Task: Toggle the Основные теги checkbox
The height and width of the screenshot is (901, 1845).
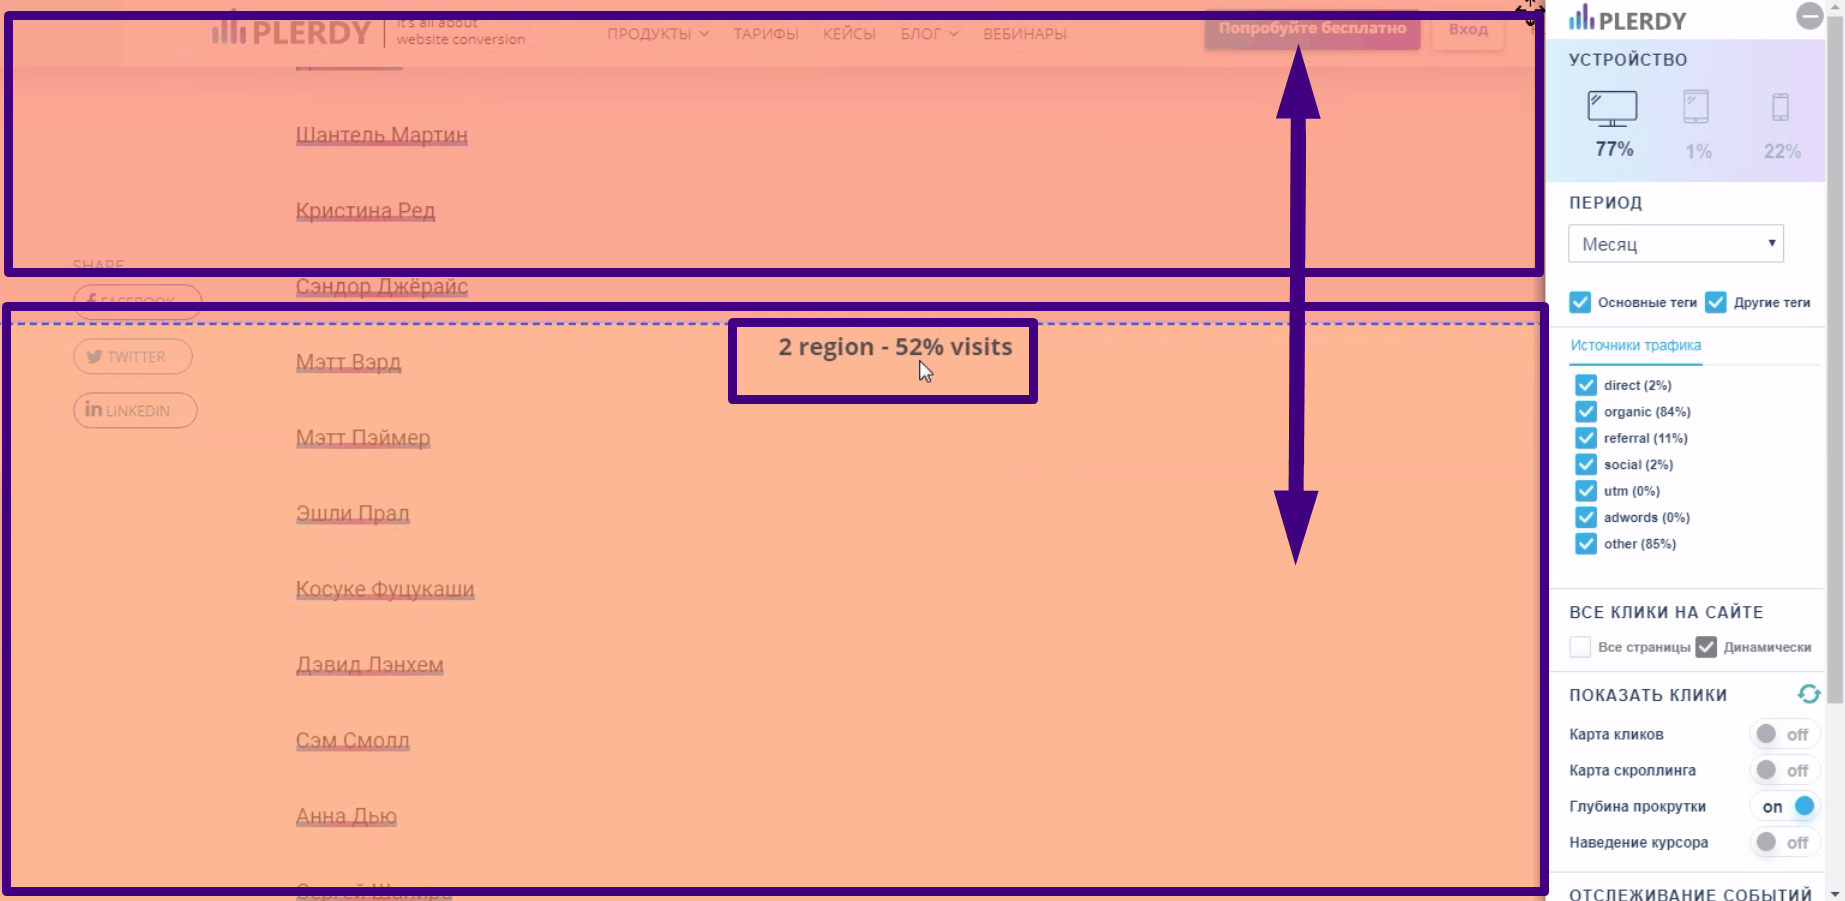Action: point(1580,302)
